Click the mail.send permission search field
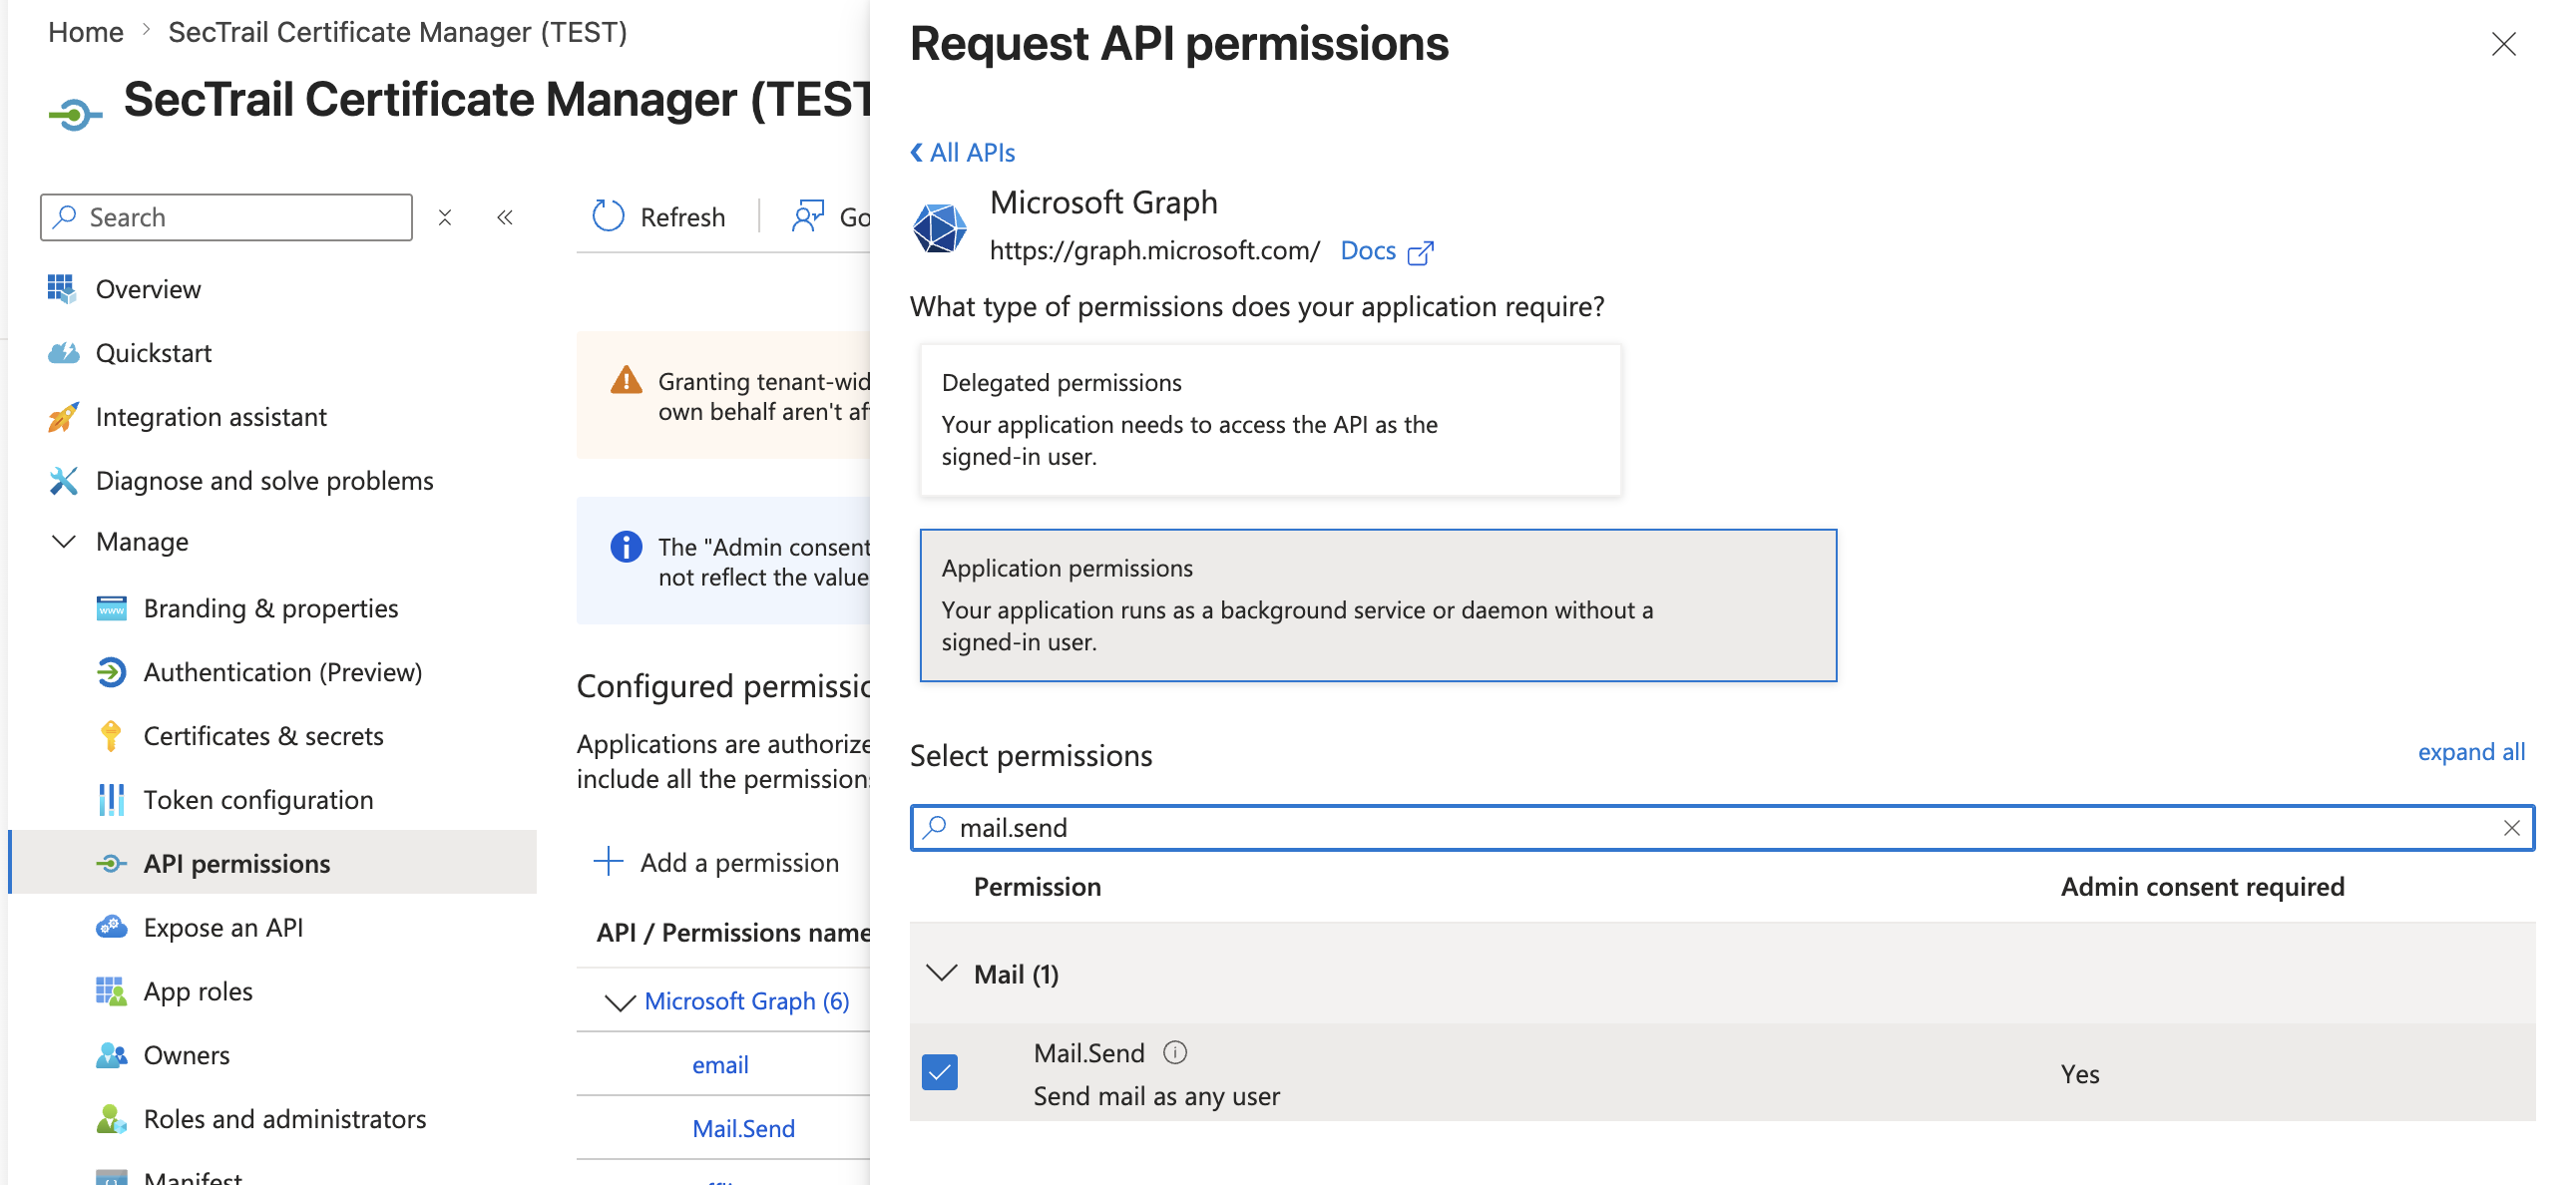 [1722, 828]
